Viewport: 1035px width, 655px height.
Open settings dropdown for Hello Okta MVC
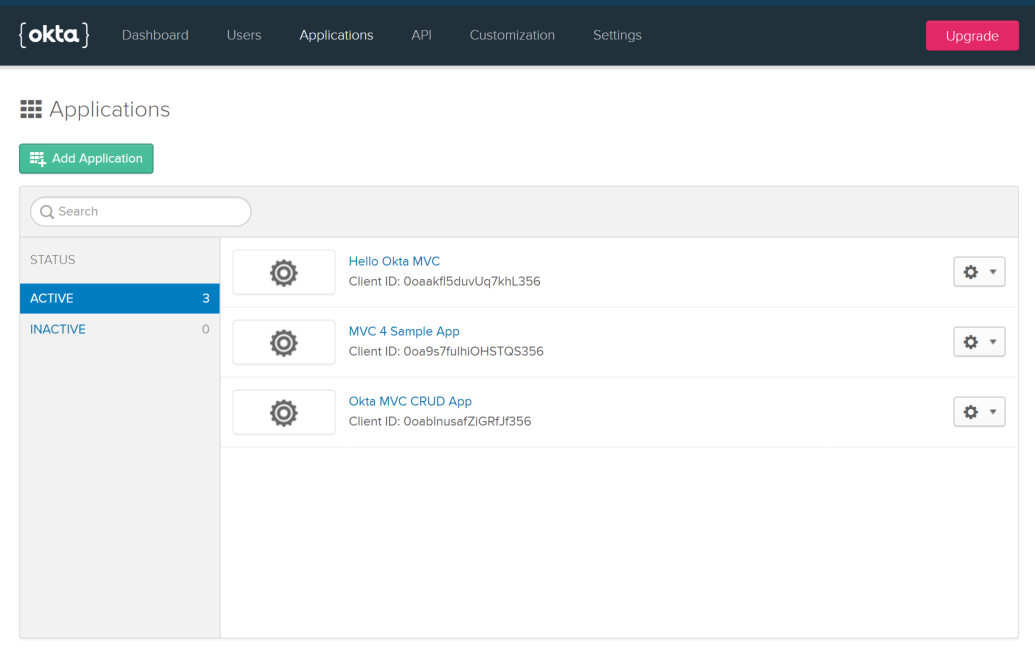click(978, 272)
